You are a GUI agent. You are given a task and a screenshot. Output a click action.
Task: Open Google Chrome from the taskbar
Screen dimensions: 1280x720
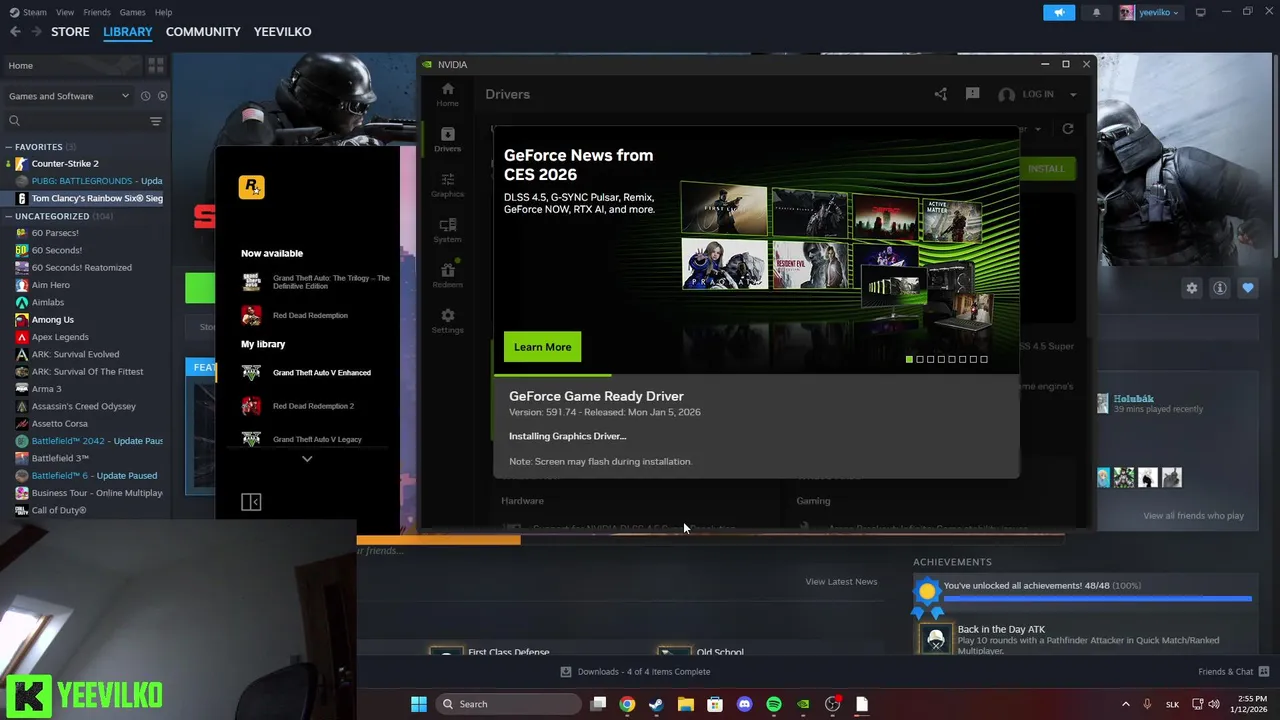627,704
